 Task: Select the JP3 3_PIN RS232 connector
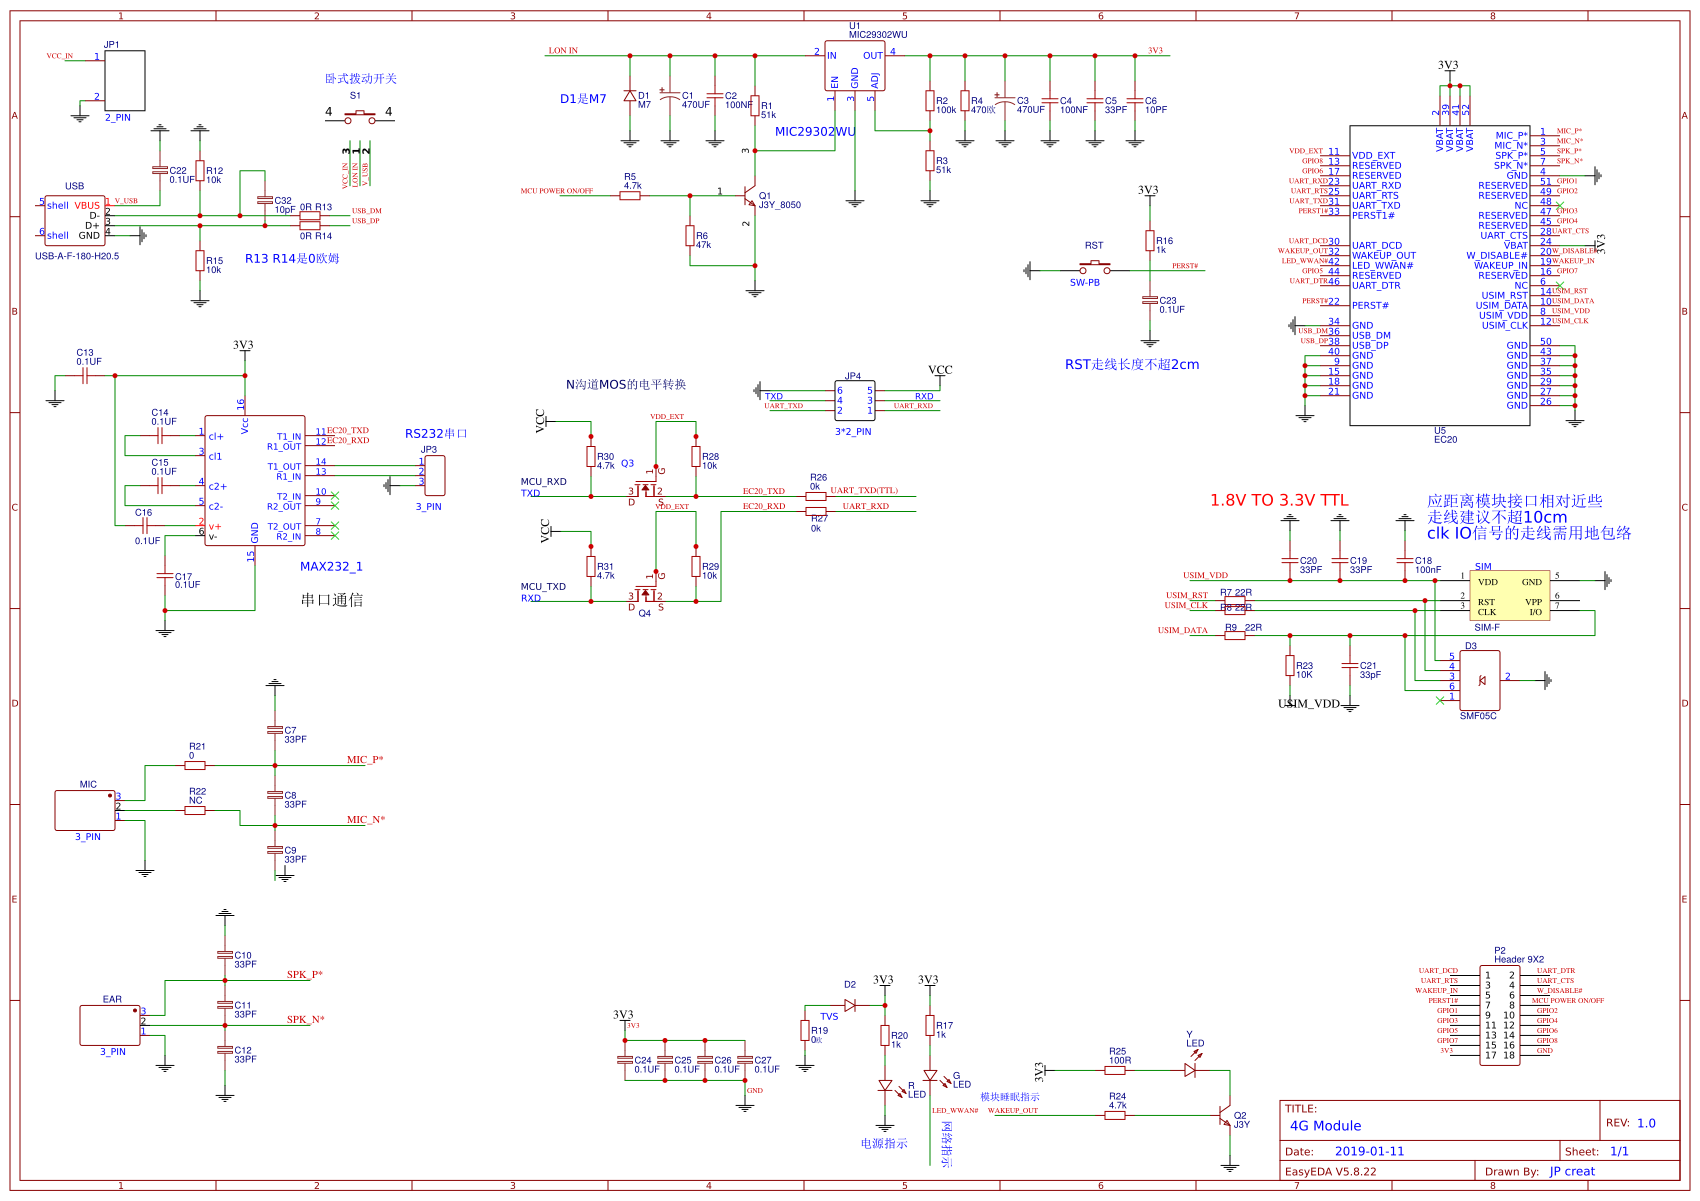434,476
